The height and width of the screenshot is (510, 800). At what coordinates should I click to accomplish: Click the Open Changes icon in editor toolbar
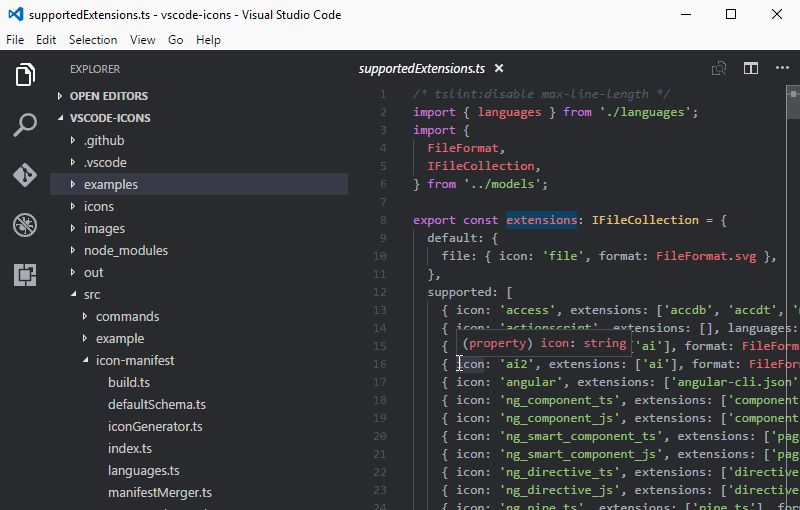click(x=719, y=68)
